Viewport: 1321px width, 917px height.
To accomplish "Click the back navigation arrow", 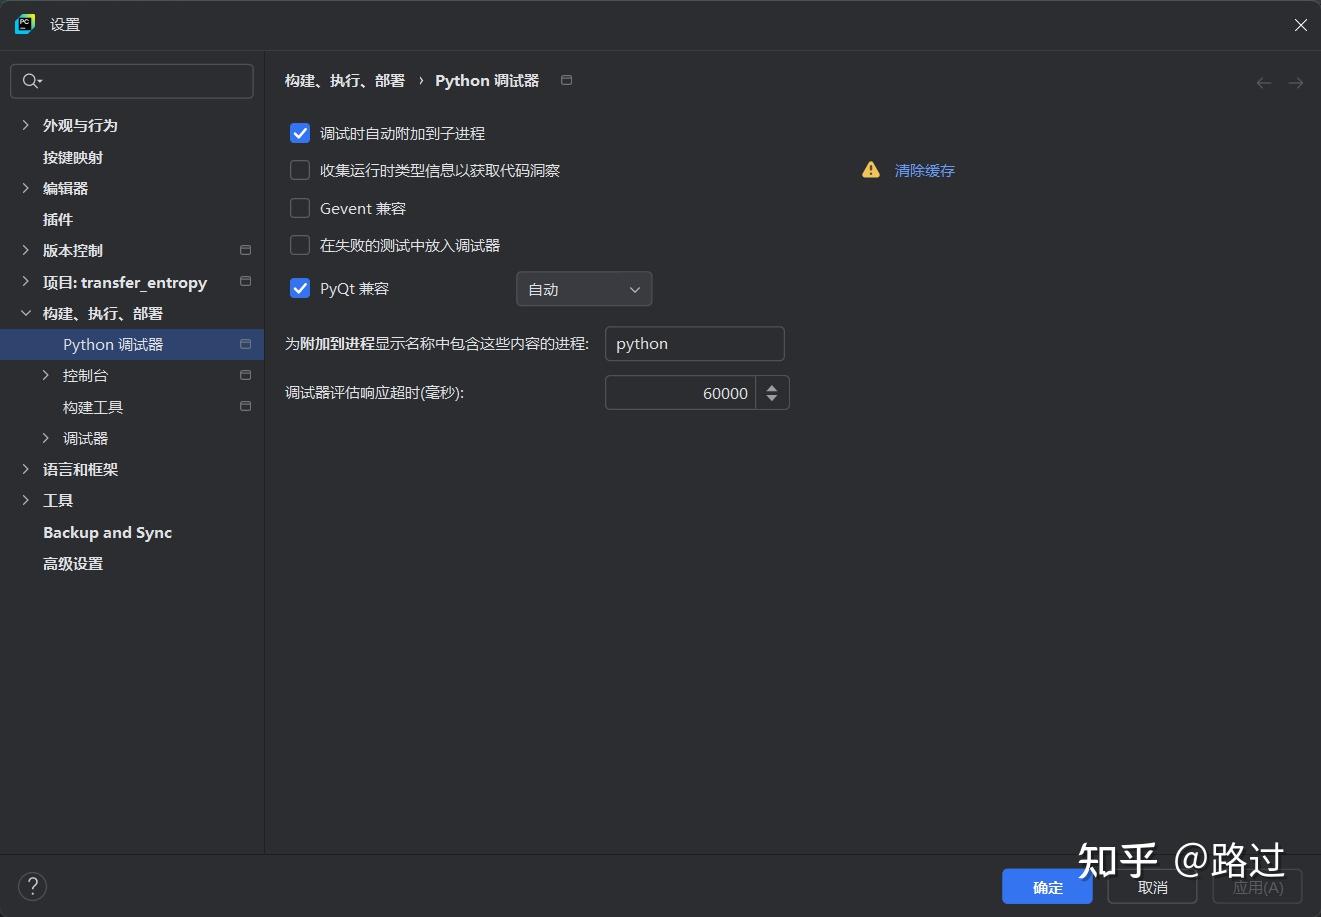I will [1264, 83].
